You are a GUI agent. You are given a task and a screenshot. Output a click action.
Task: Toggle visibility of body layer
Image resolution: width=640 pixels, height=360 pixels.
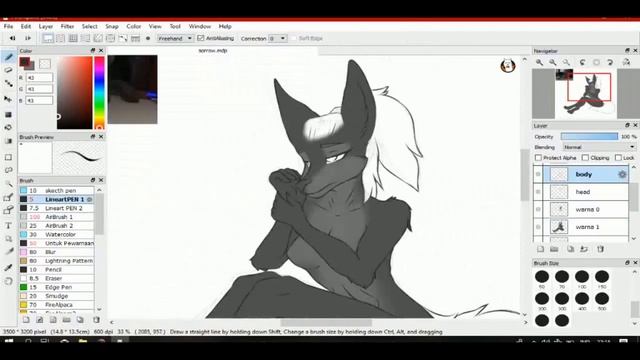[x=538, y=175]
